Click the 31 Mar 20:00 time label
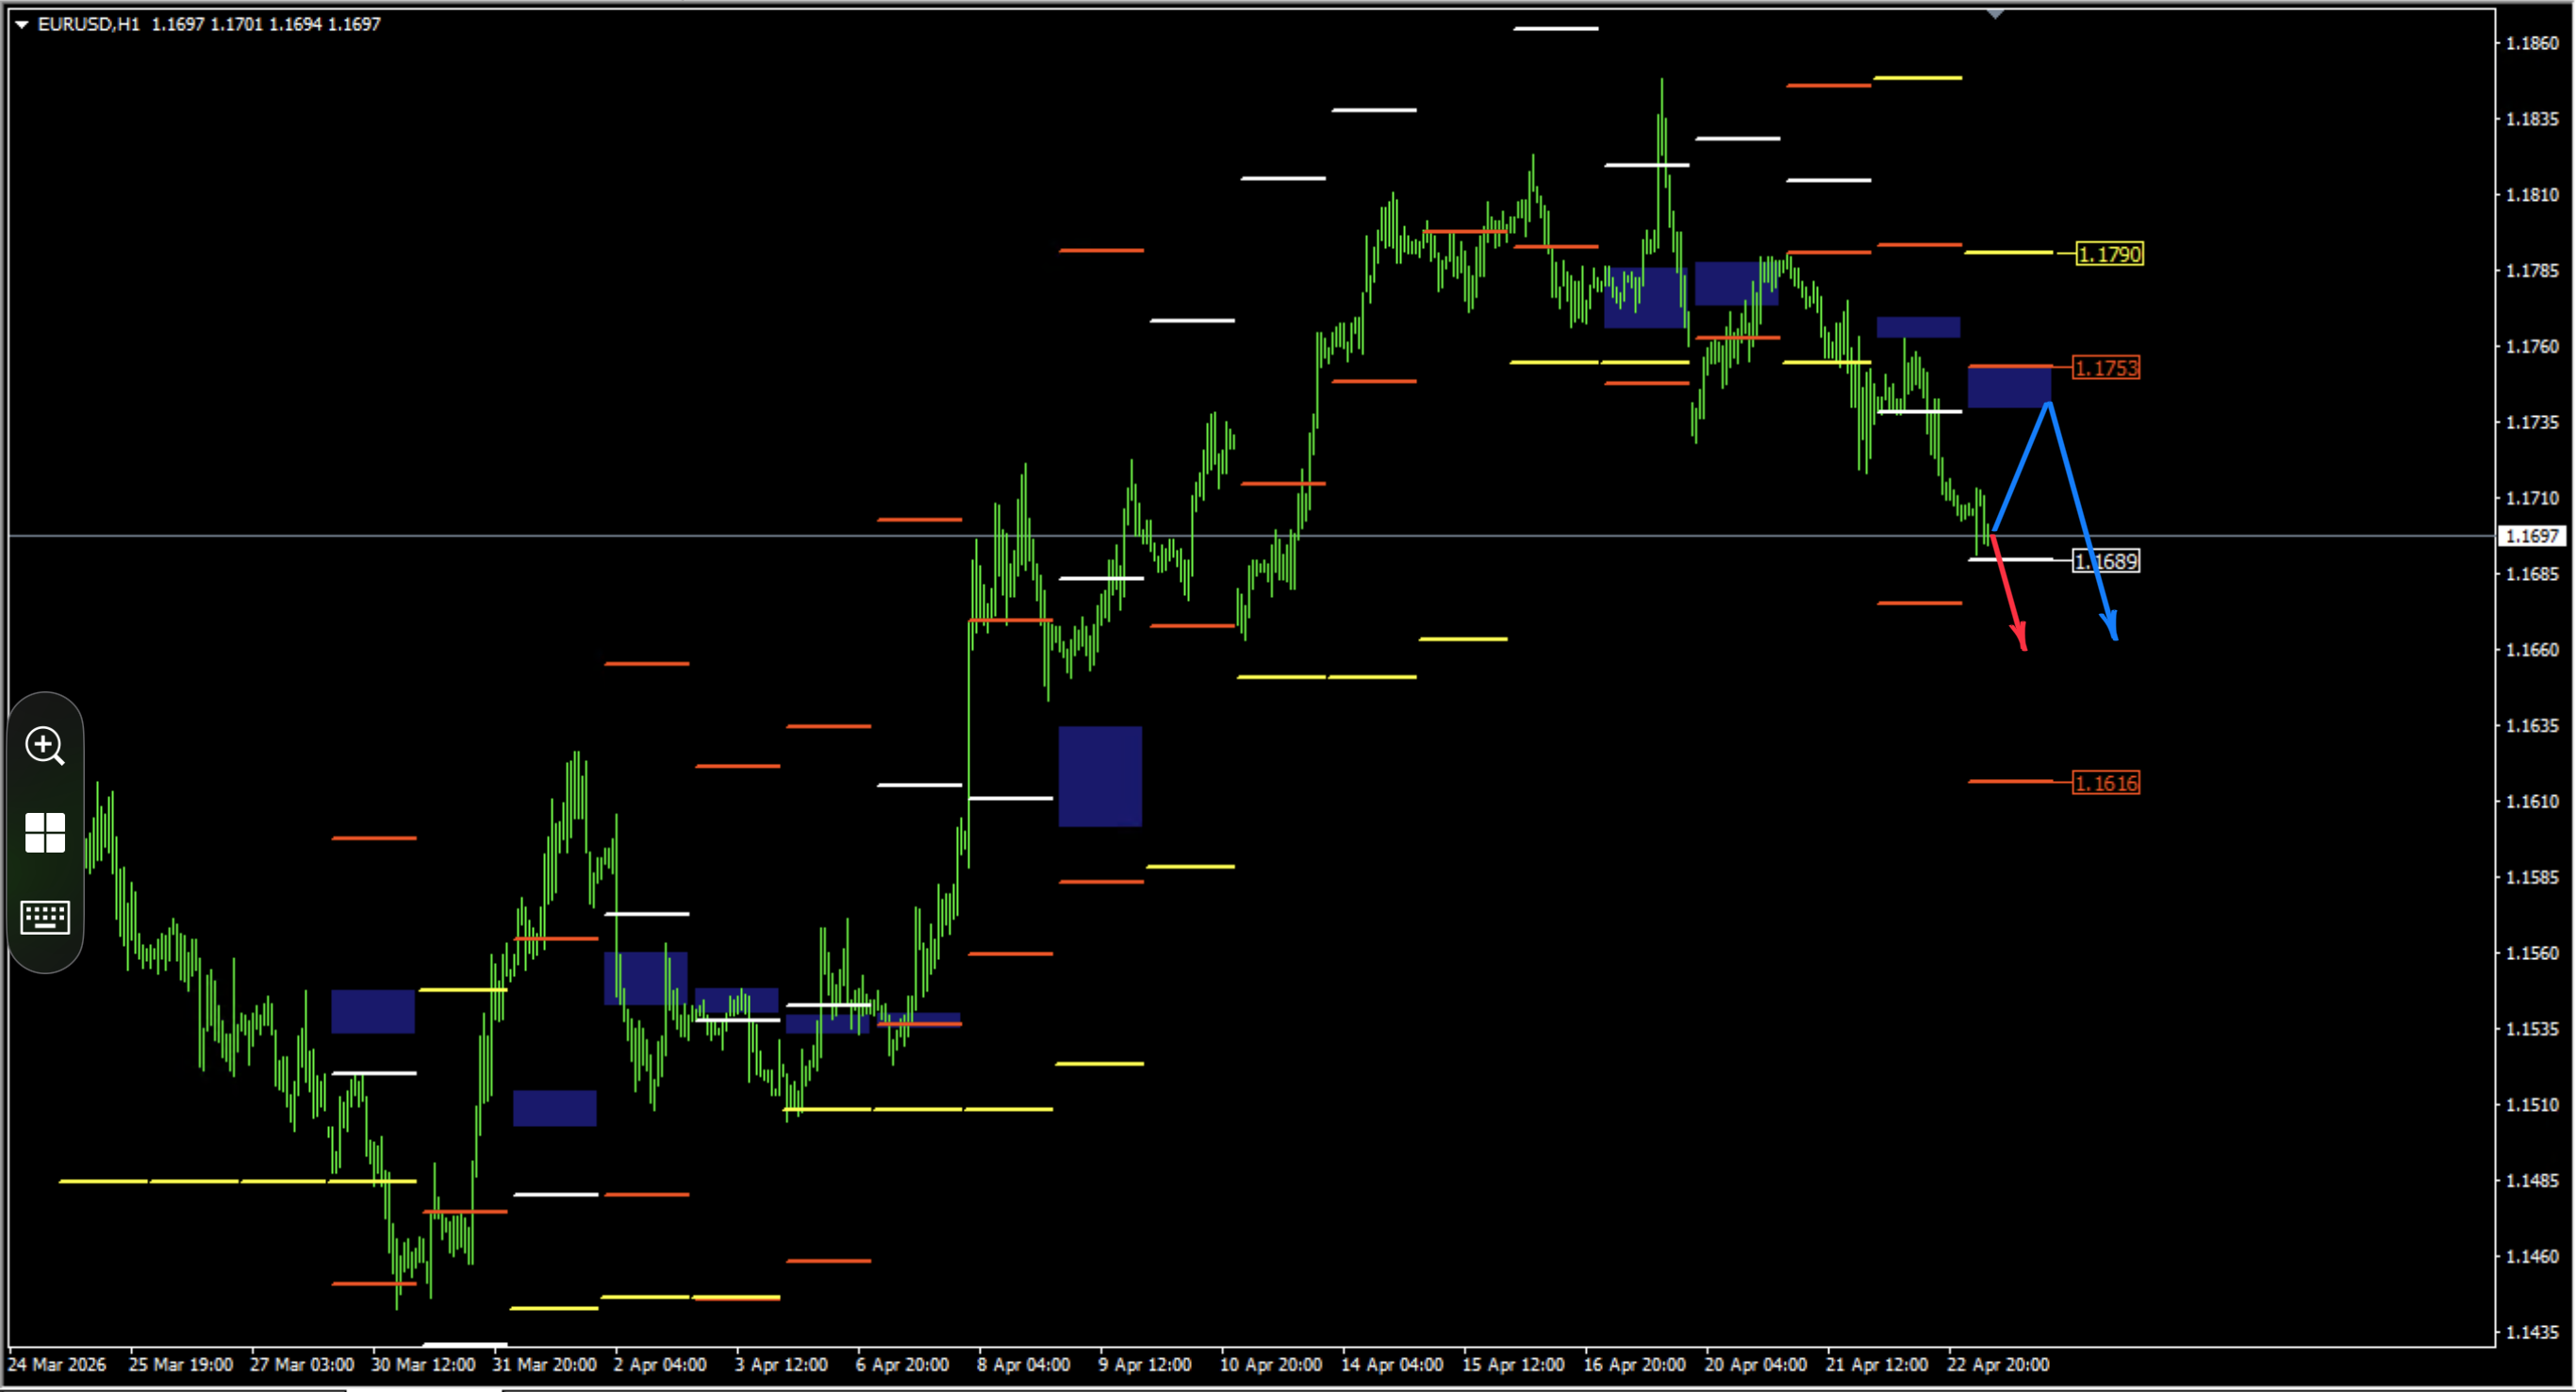Image resolution: width=2576 pixels, height=1392 pixels. 544,1365
